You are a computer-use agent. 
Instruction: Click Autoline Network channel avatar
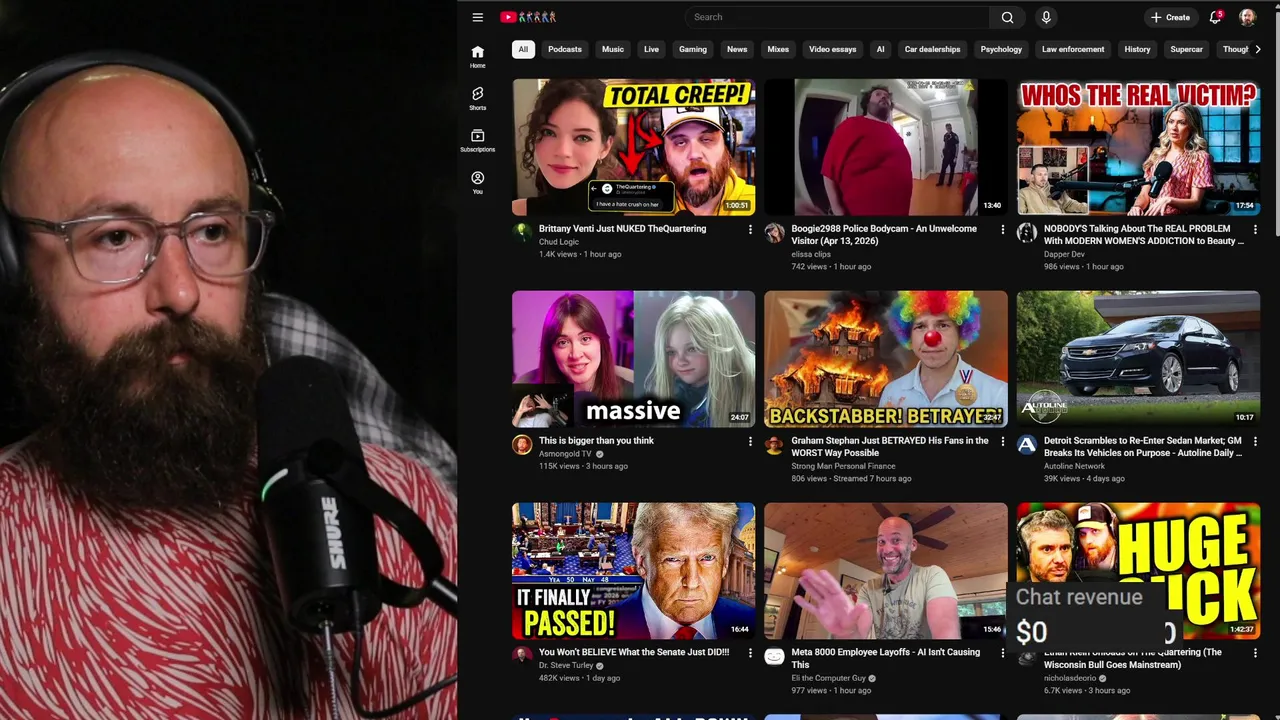1027,445
